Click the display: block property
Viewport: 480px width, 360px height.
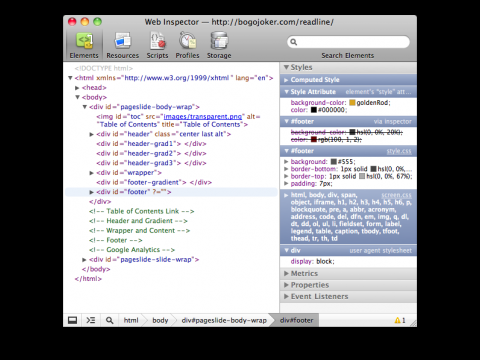312,261
